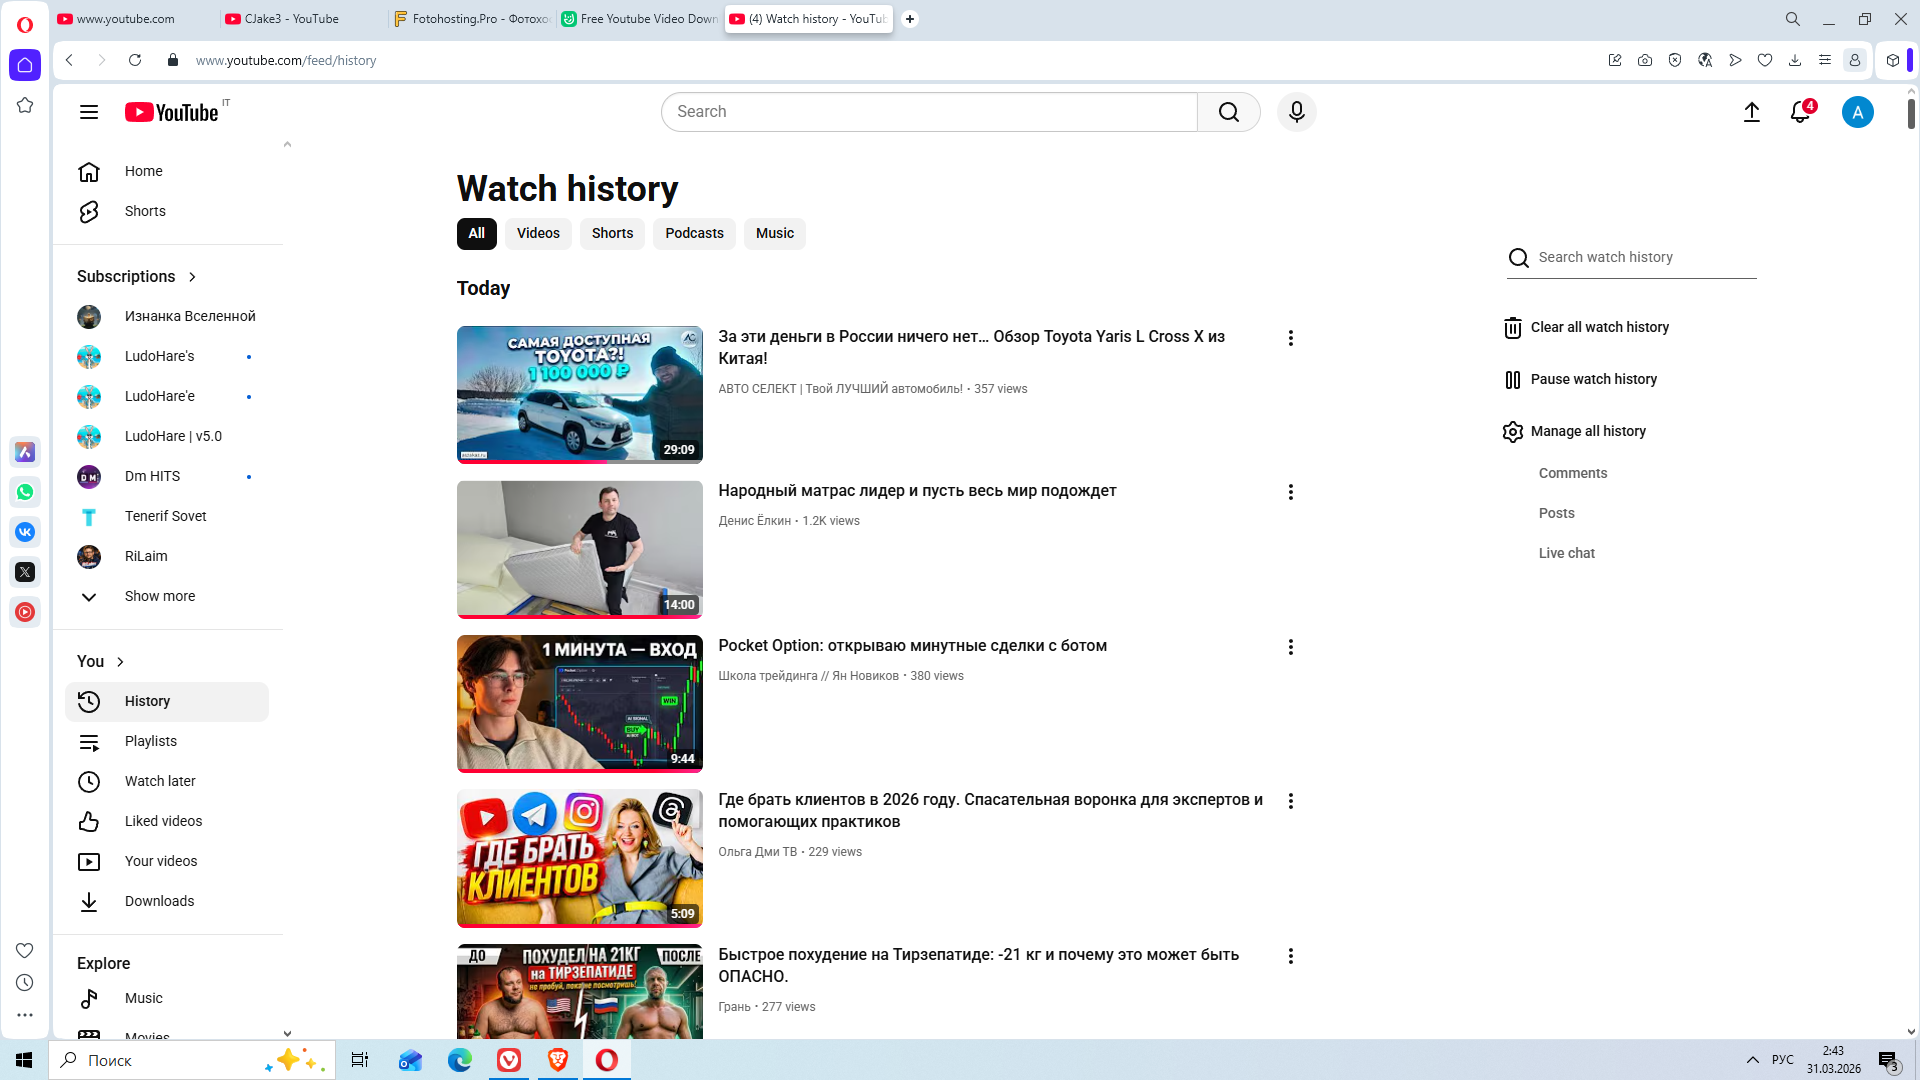The height and width of the screenshot is (1080, 1920).
Task: Click the Clear all watch history trash icon
Action: (x=1513, y=328)
